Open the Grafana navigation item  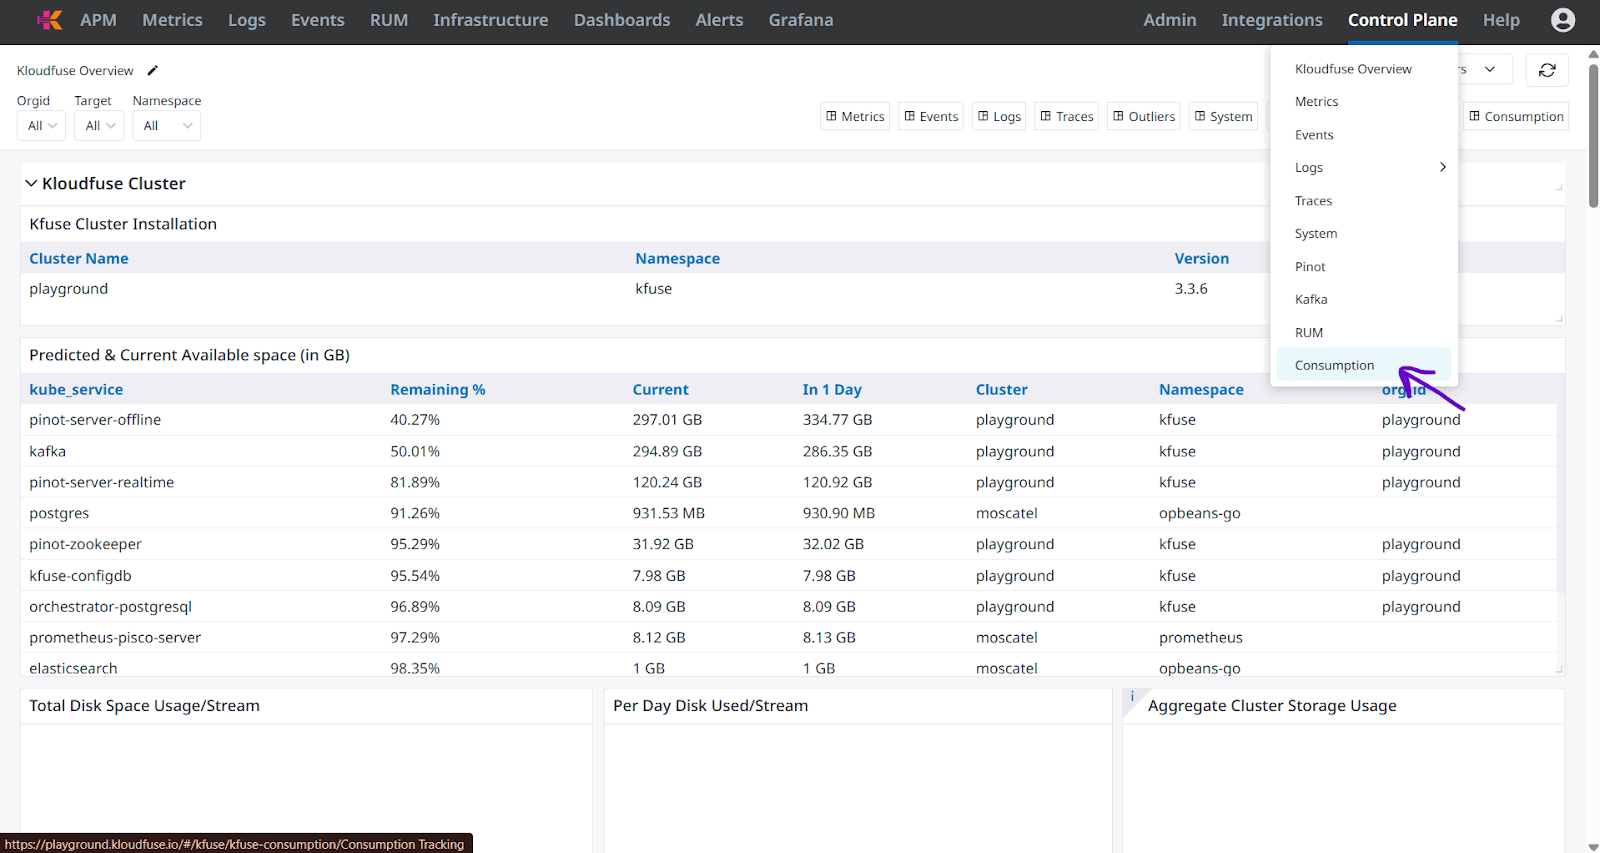(801, 20)
